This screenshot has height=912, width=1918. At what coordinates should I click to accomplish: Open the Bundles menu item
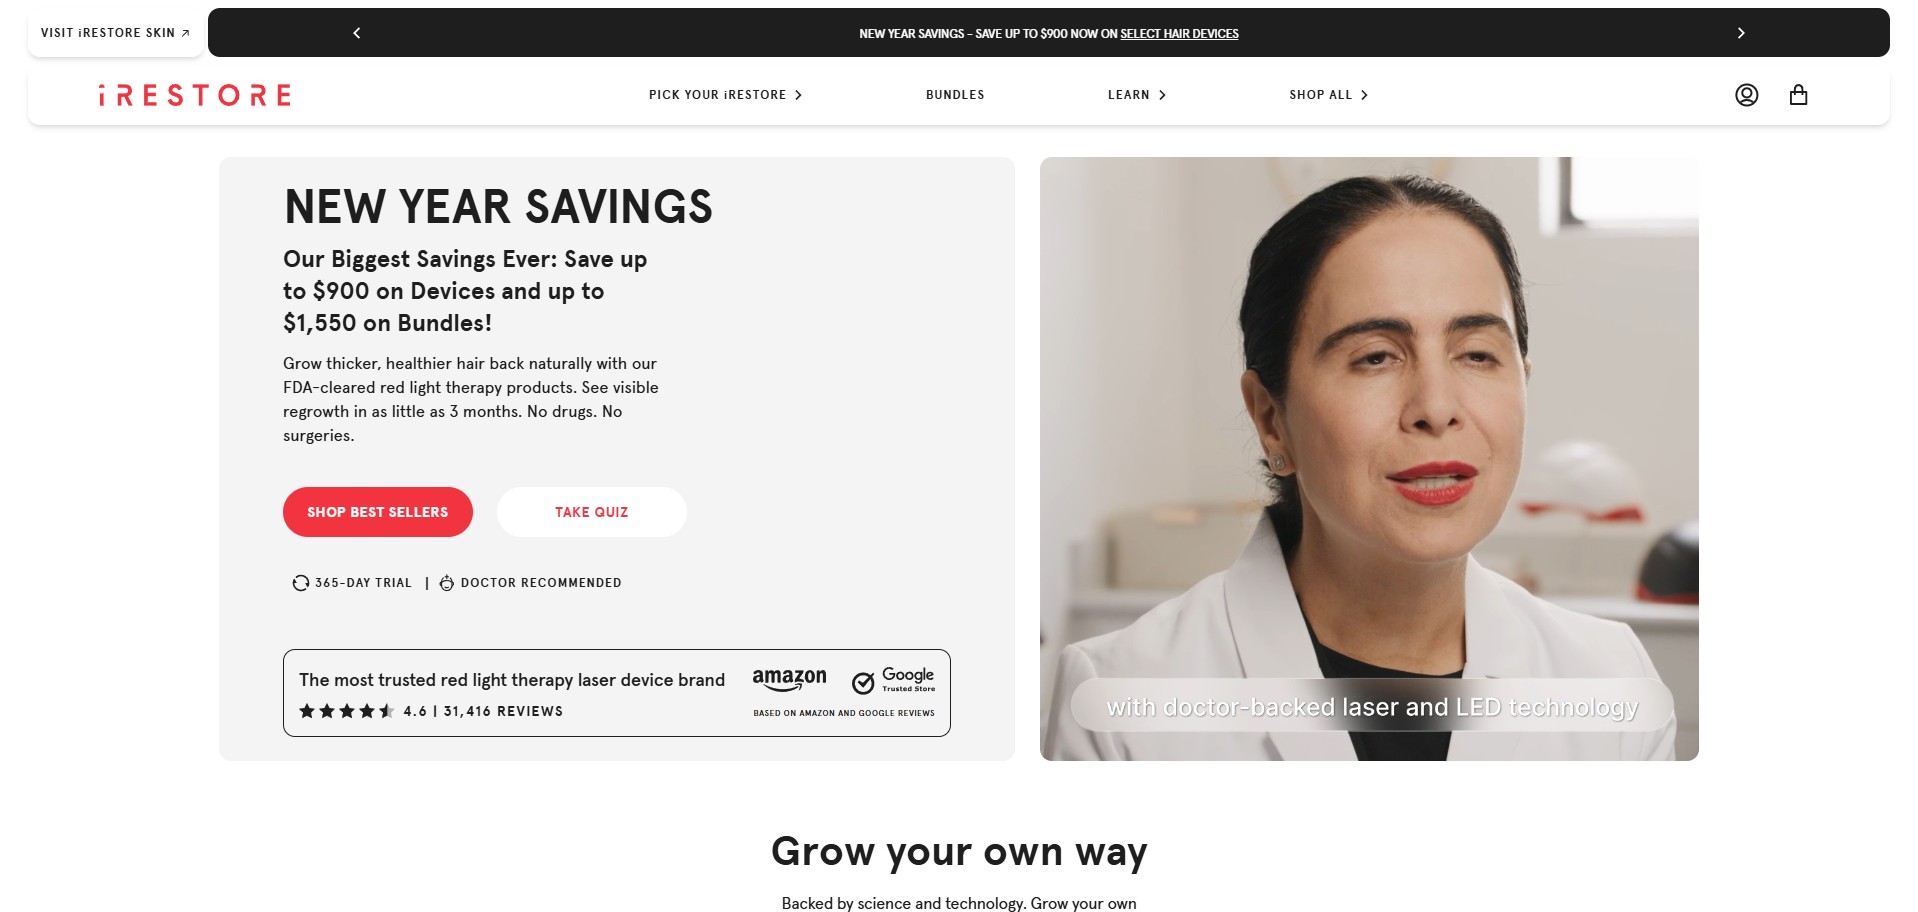click(x=955, y=95)
